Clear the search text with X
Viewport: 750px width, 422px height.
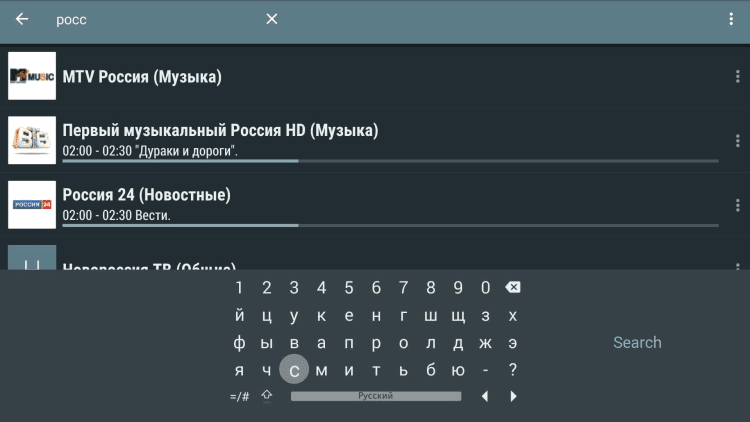coord(271,19)
